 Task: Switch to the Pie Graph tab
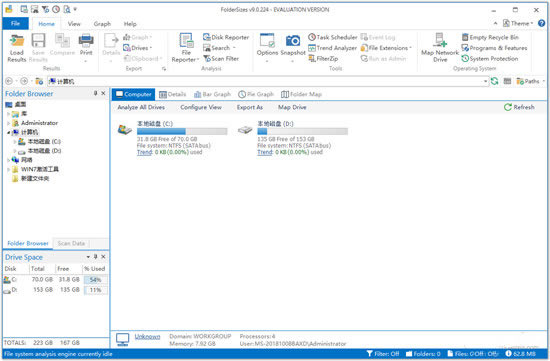(256, 94)
